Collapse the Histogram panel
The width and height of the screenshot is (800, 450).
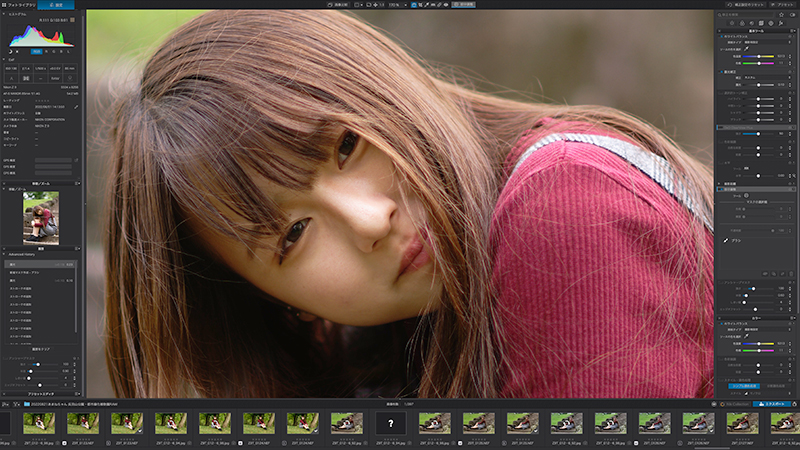tap(4, 14)
